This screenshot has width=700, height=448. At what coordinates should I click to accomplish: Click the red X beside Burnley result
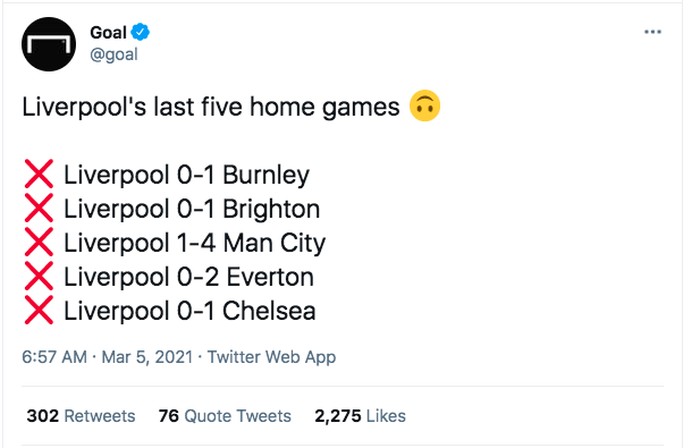pyautogui.click(x=39, y=176)
